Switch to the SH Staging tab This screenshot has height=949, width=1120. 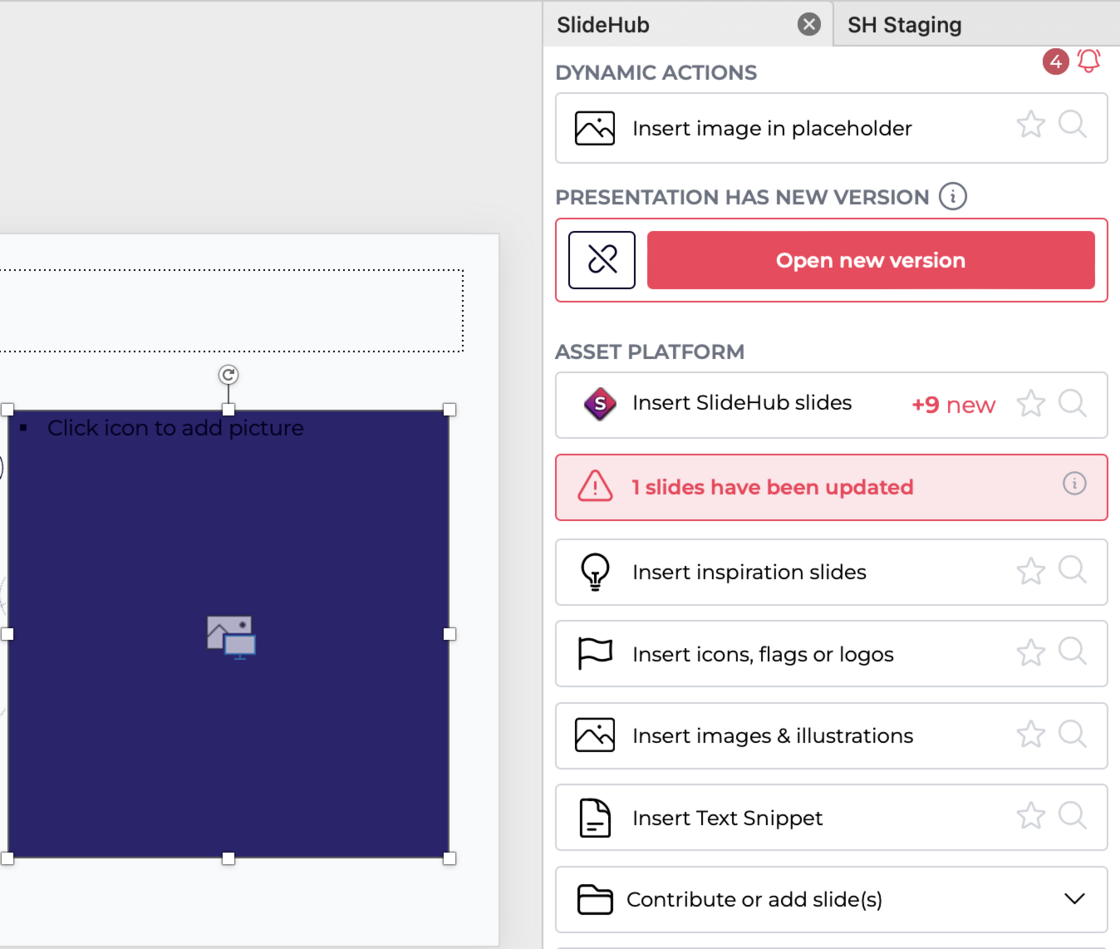click(x=905, y=24)
